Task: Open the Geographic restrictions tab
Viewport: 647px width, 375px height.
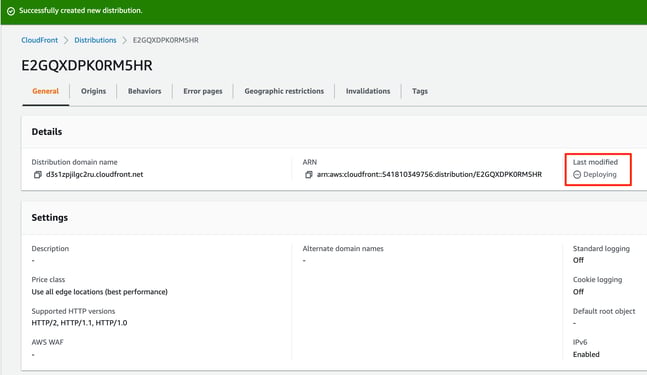Action: pos(284,91)
